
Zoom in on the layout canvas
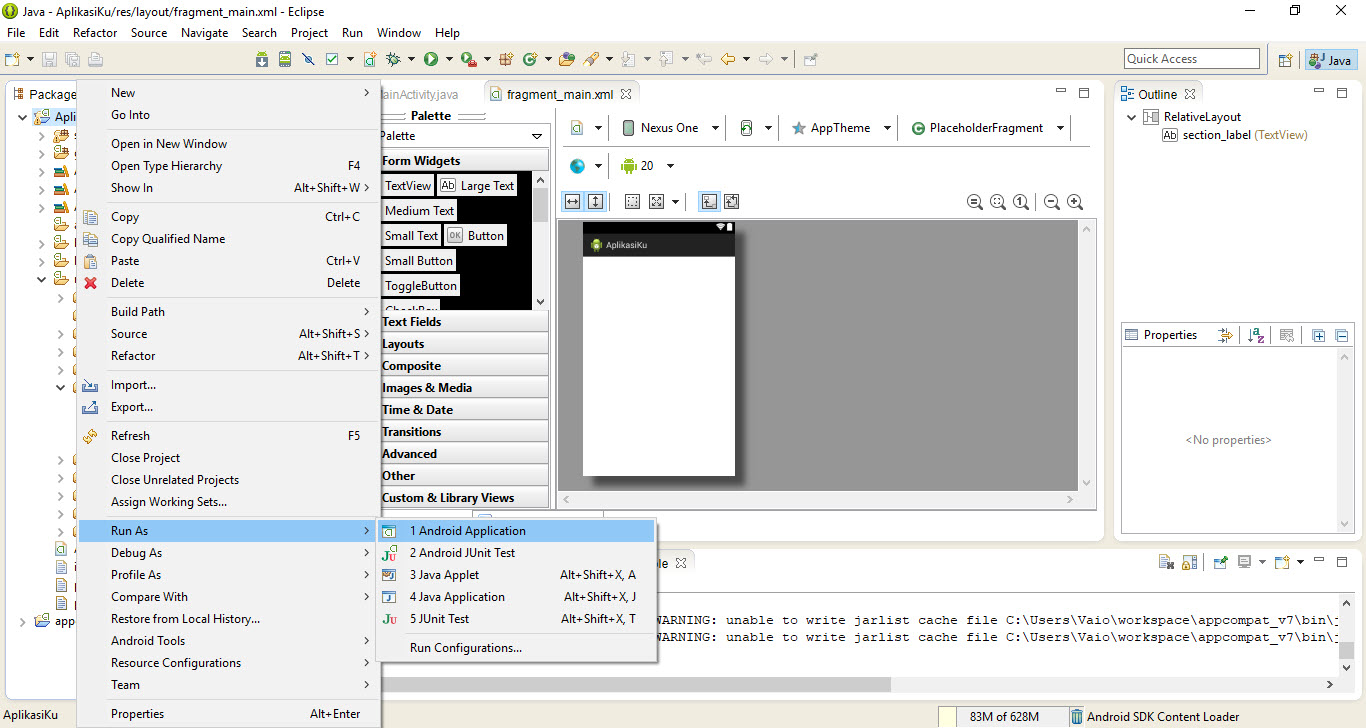[x=1075, y=202]
